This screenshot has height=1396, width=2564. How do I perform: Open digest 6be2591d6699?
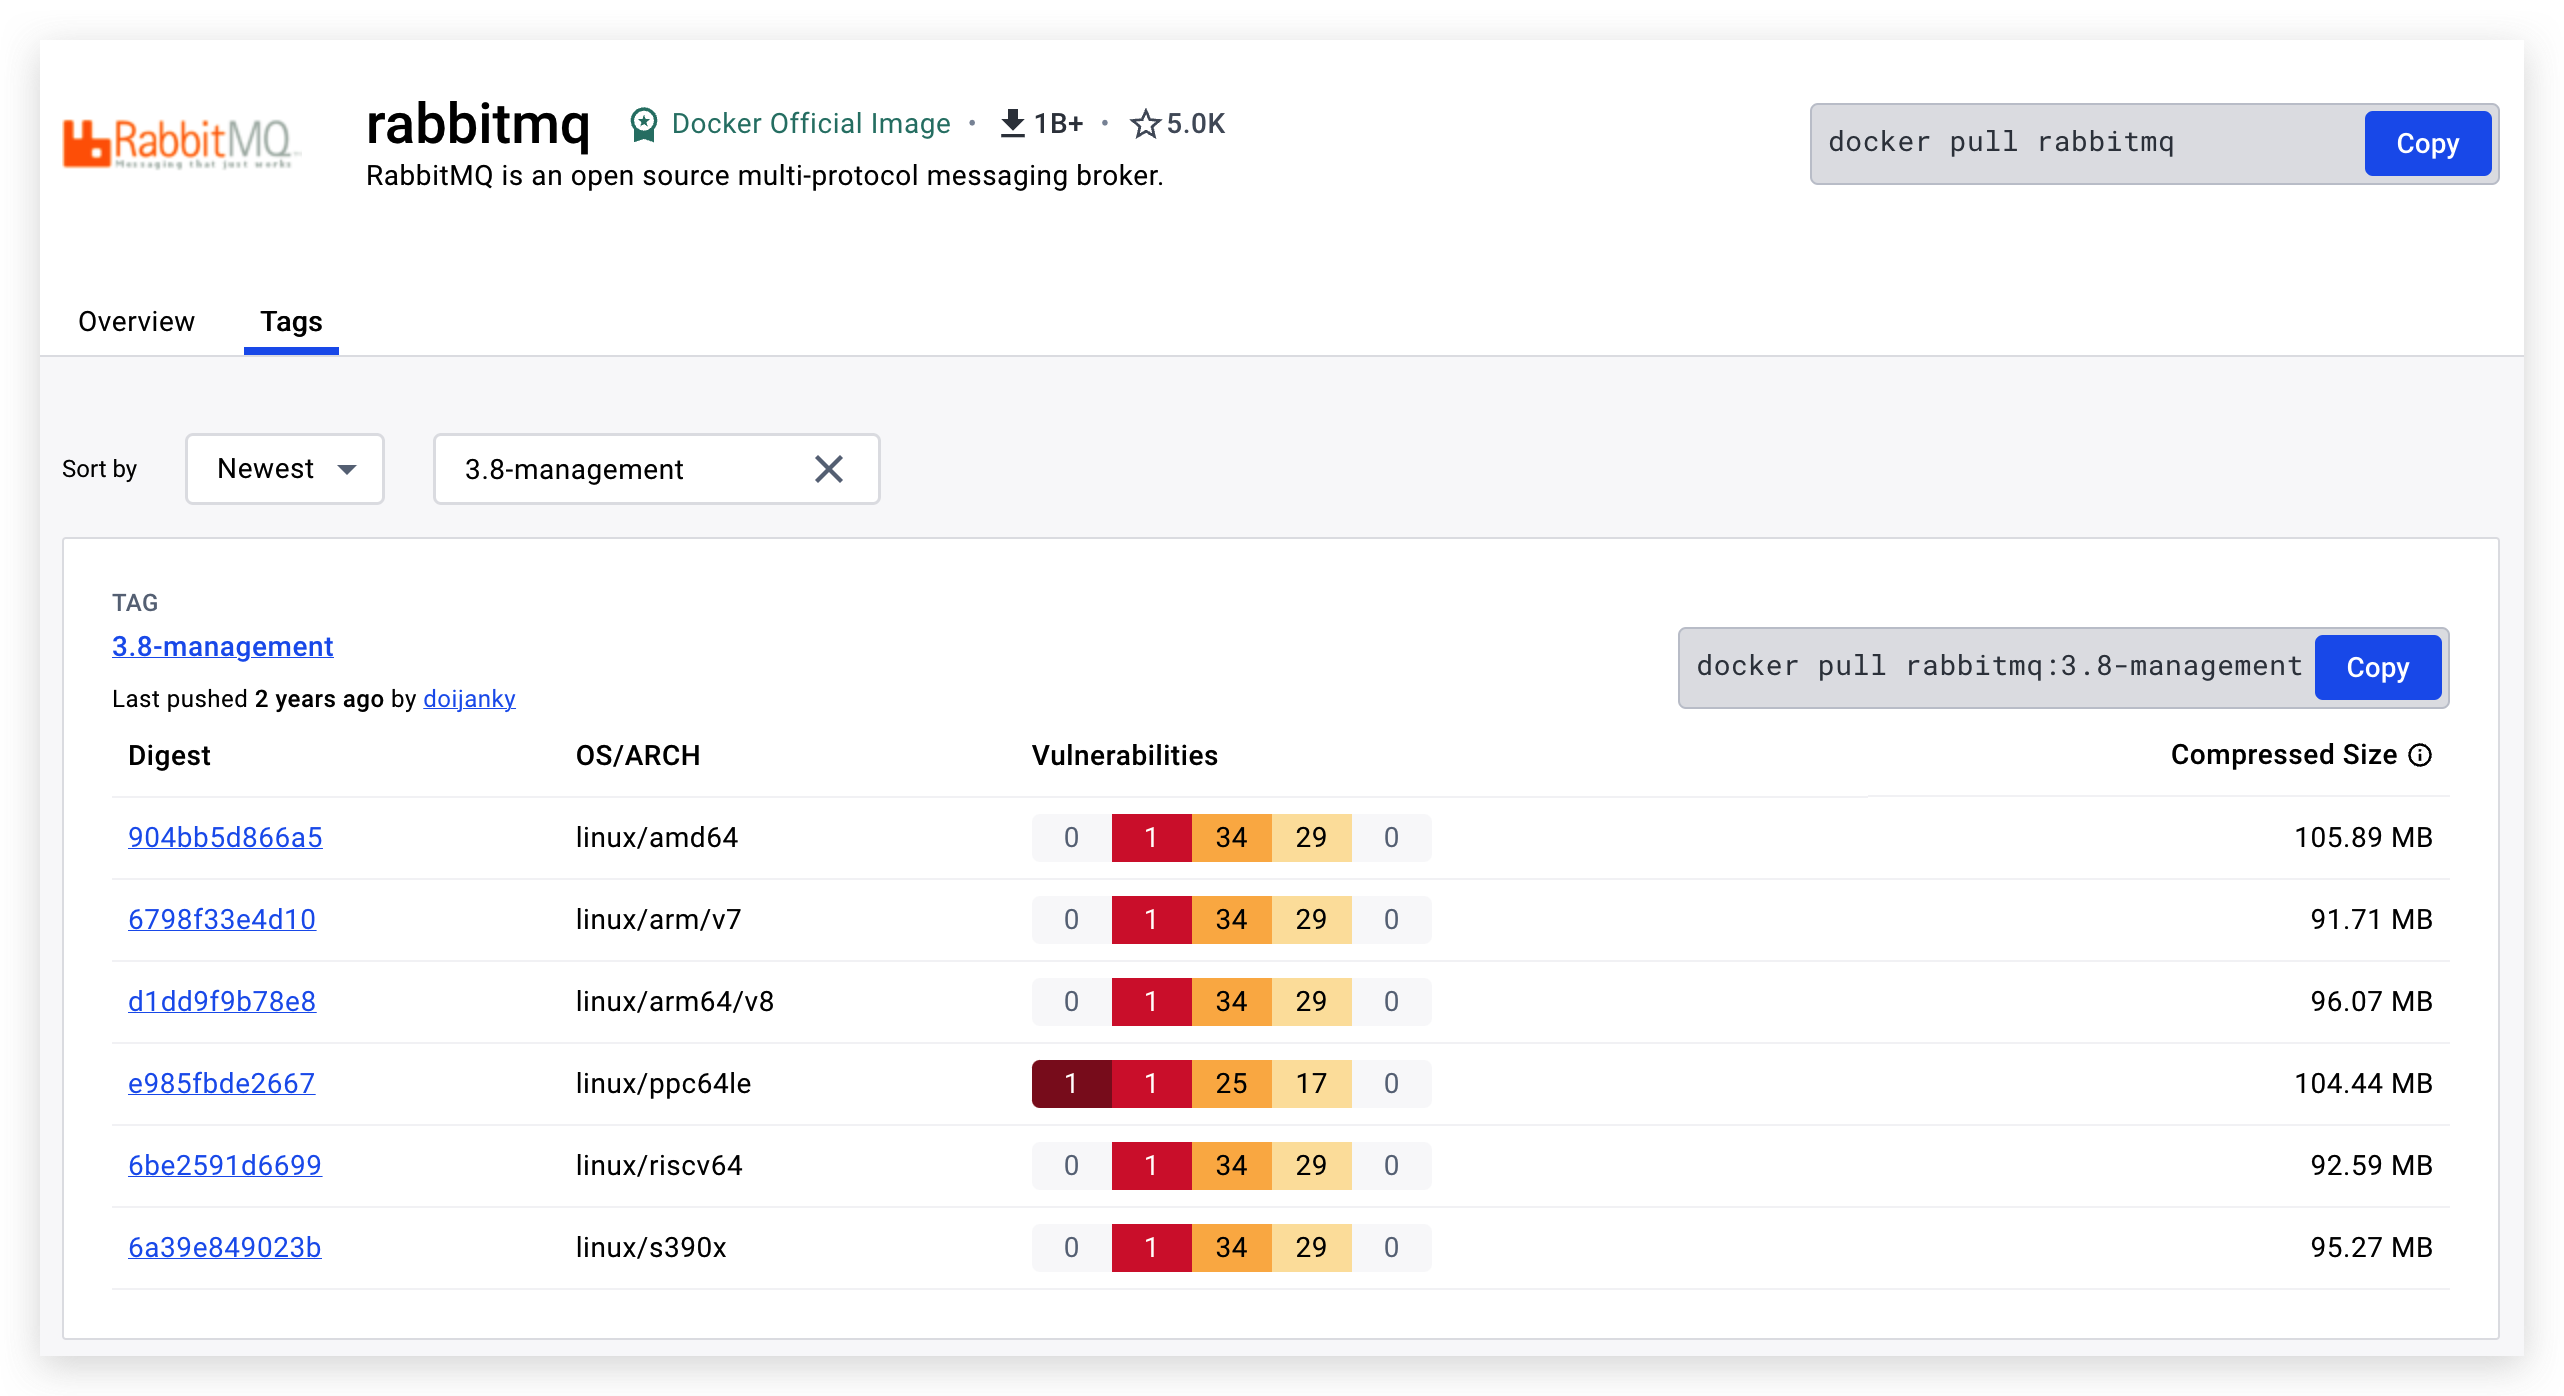pos(225,1166)
